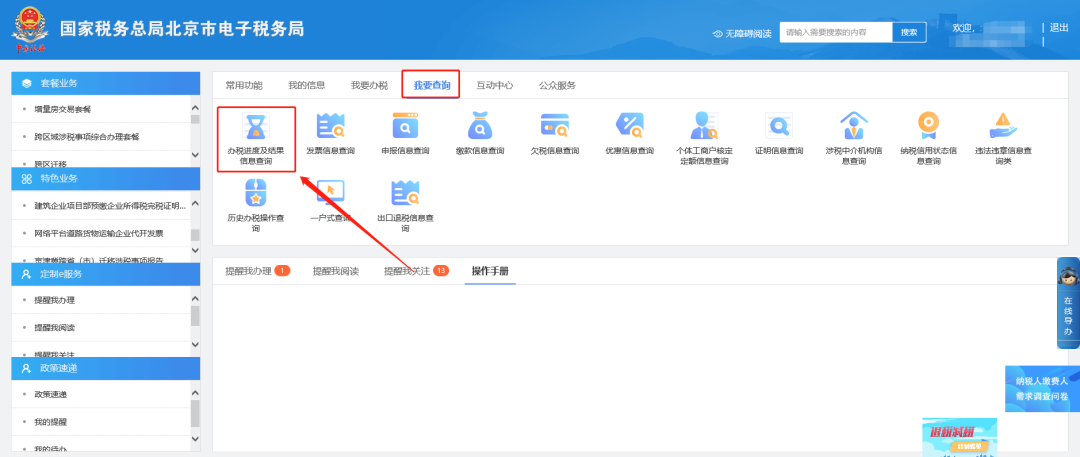Open 纳税人缴费人需求调查问卷 banner
The image size is (1080, 457).
tap(1042, 389)
